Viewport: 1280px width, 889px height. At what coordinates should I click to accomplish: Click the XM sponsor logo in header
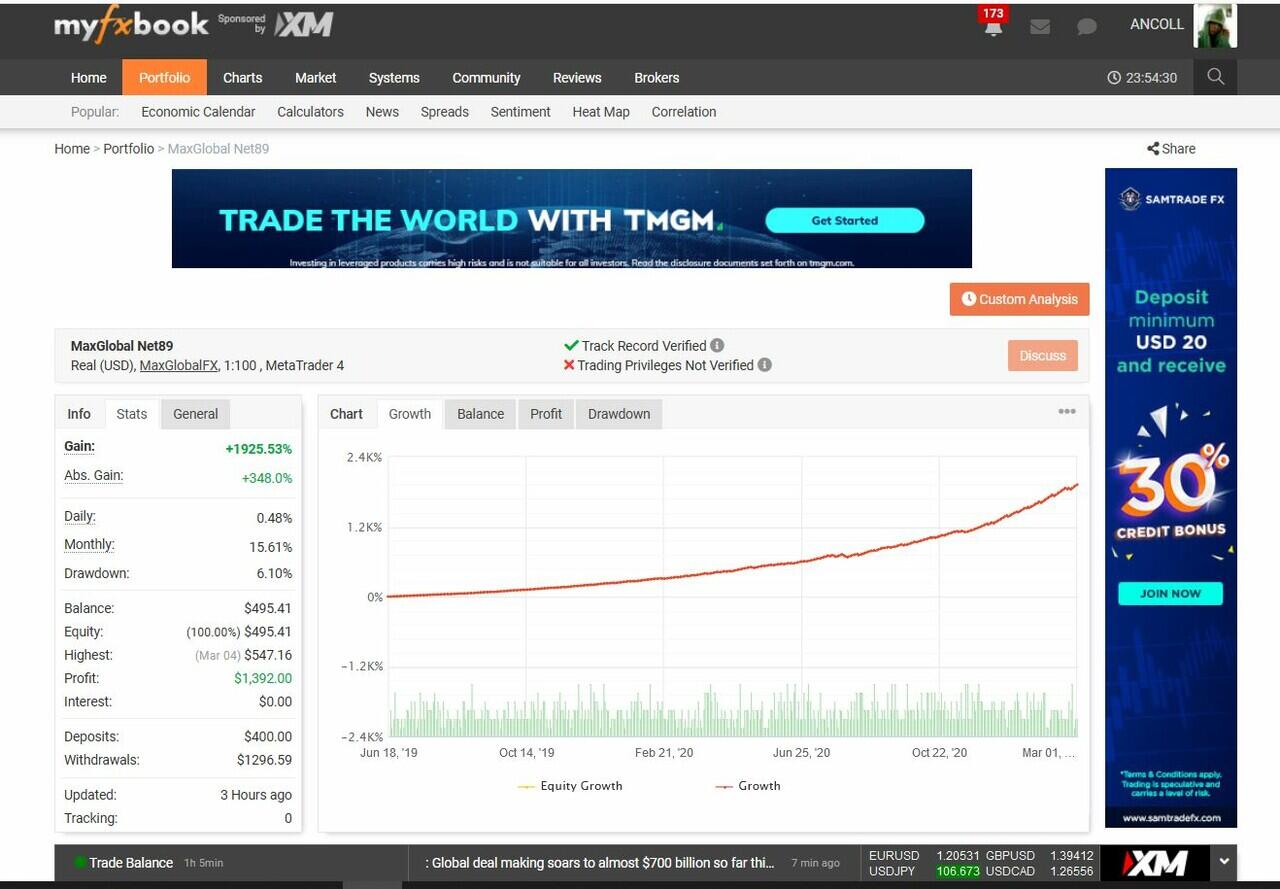tap(304, 25)
